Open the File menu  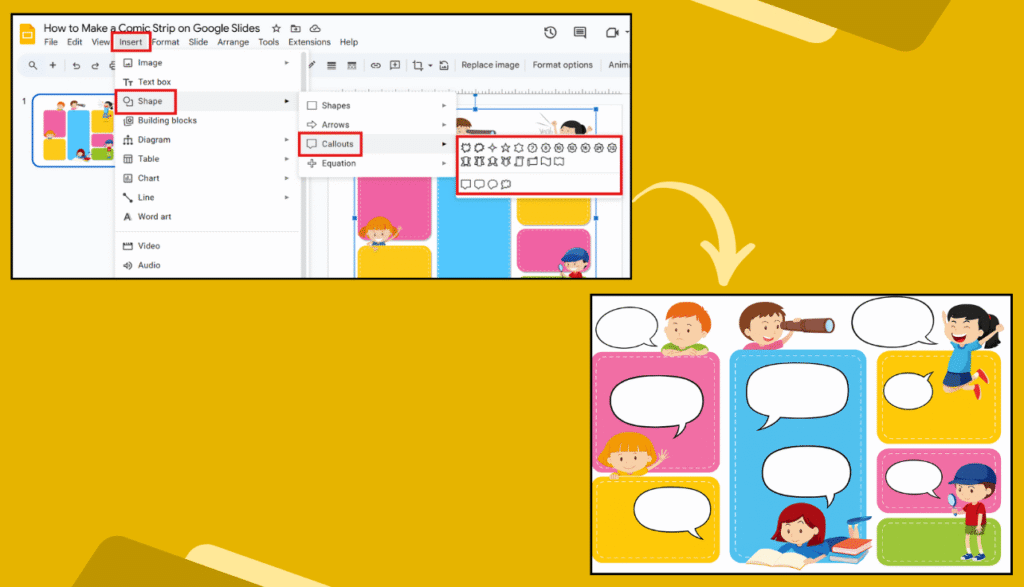click(x=51, y=42)
